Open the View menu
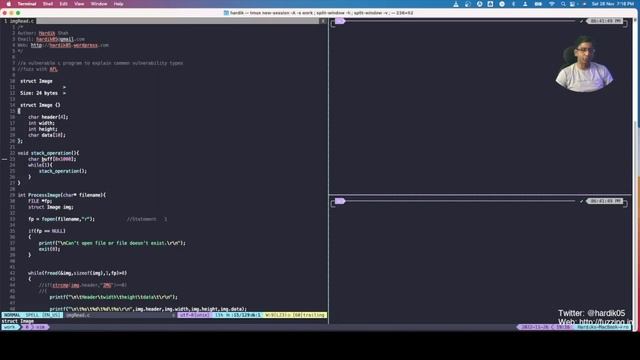The height and width of the screenshot is (360, 640). 79,4
